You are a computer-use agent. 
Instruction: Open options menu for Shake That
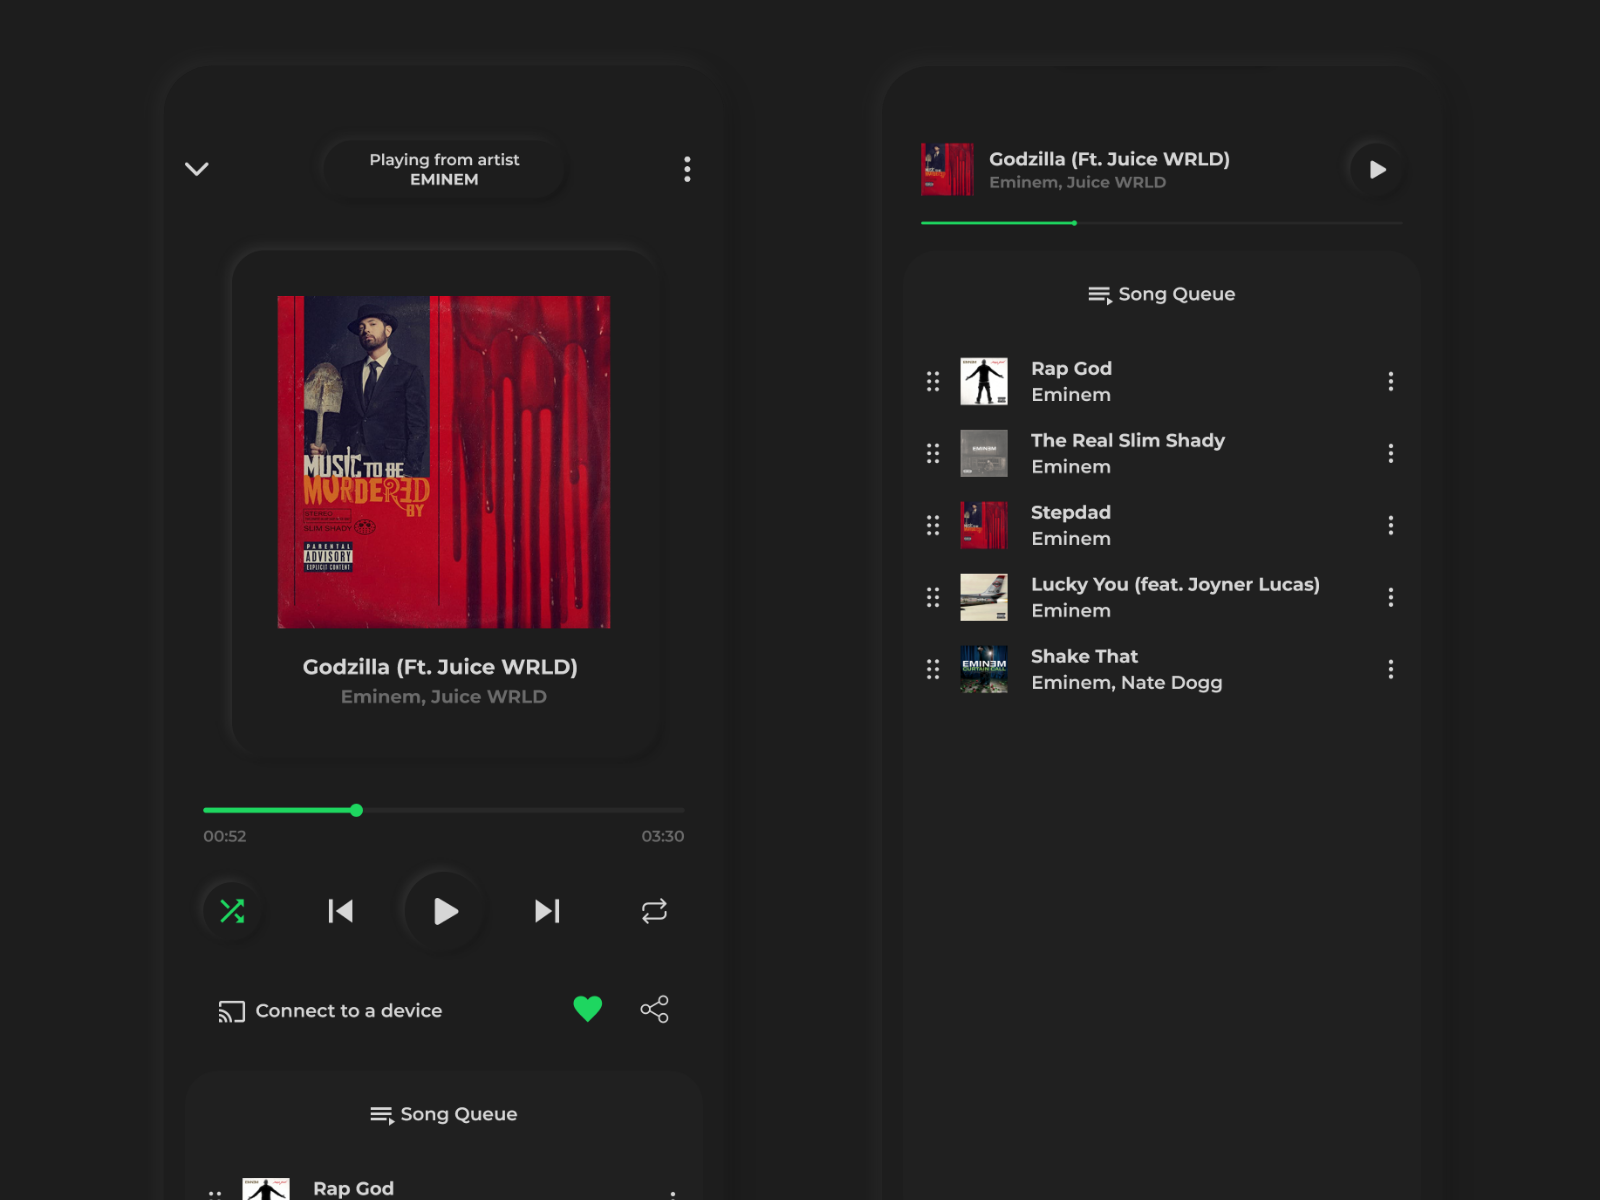click(1391, 668)
